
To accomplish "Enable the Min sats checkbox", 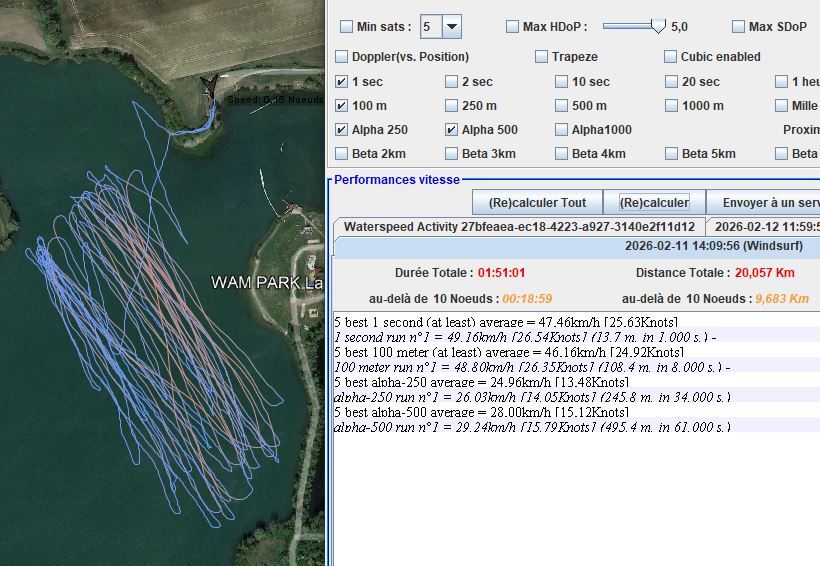I will (346, 27).
